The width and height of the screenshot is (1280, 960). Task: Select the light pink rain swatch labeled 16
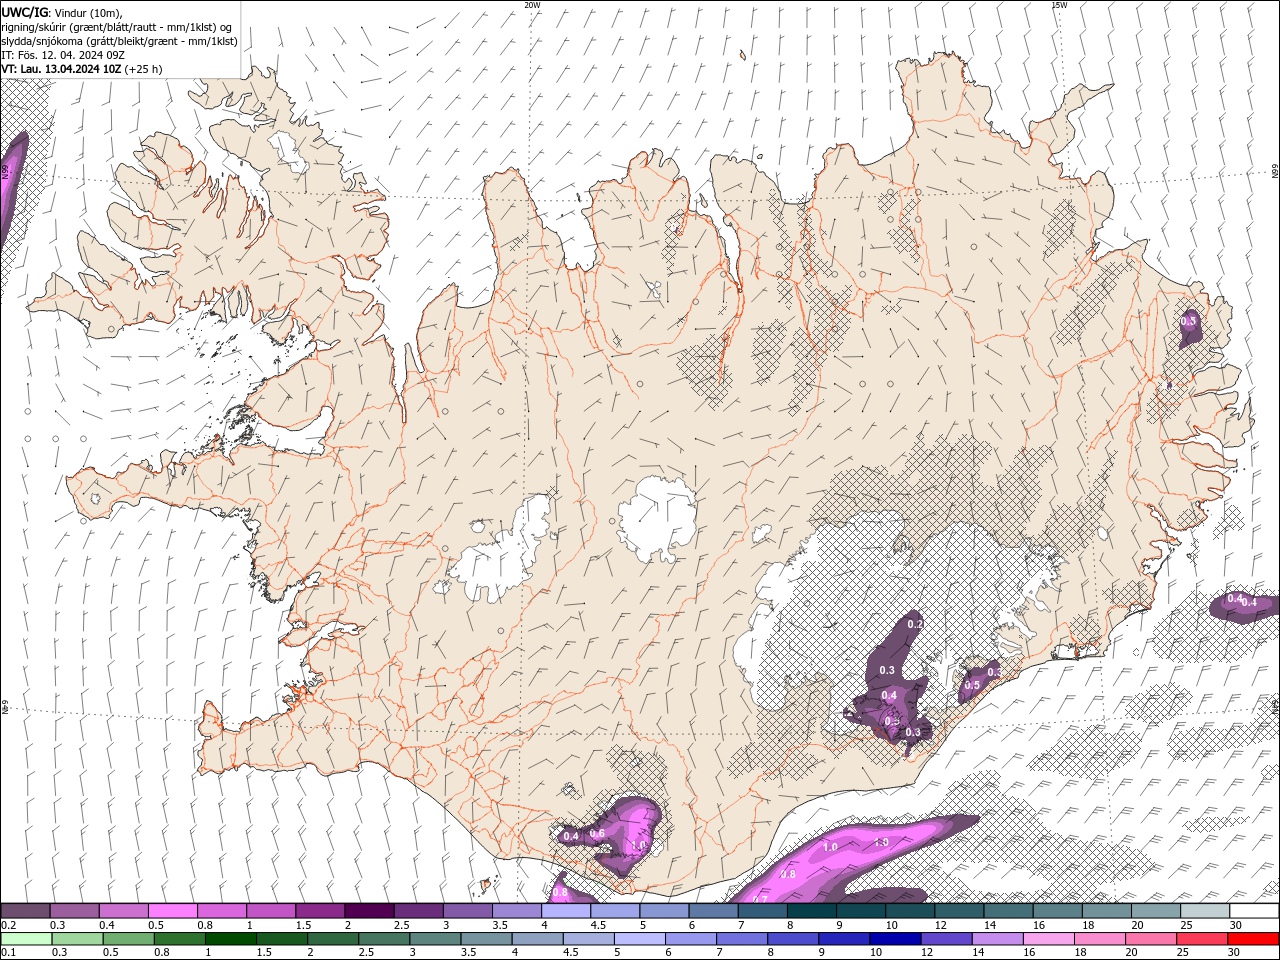(x=1047, y=939)
